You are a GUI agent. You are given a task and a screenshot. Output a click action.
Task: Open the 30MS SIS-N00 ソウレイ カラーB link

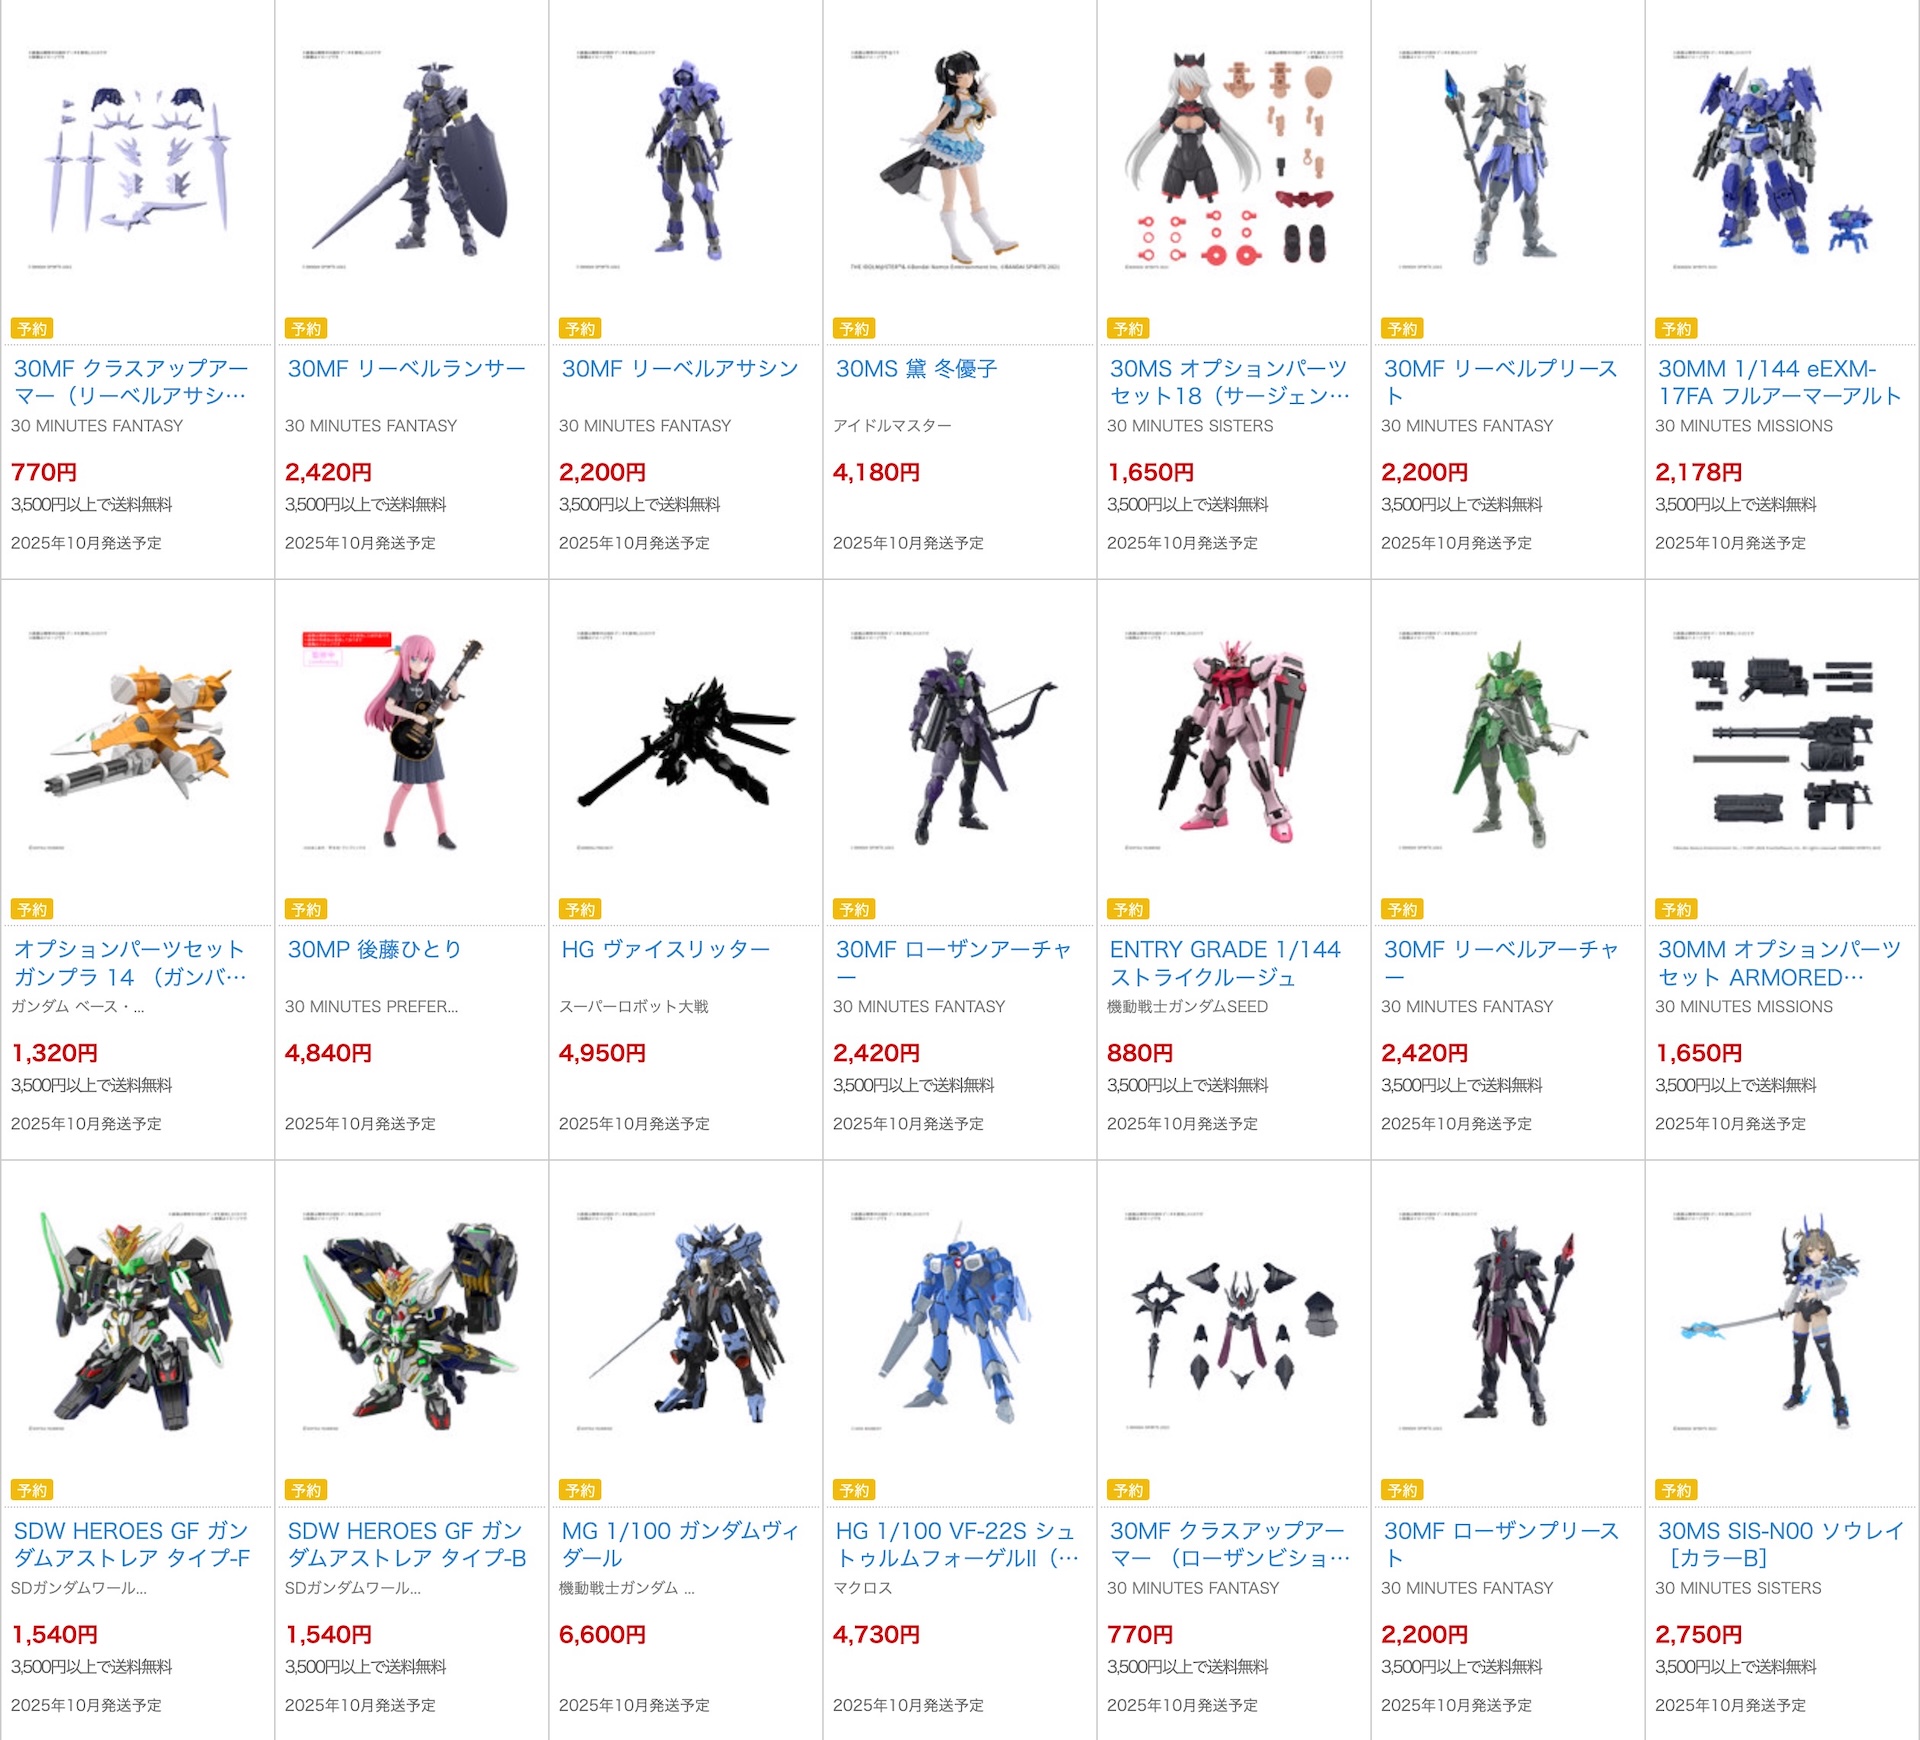[1781, 1544]
